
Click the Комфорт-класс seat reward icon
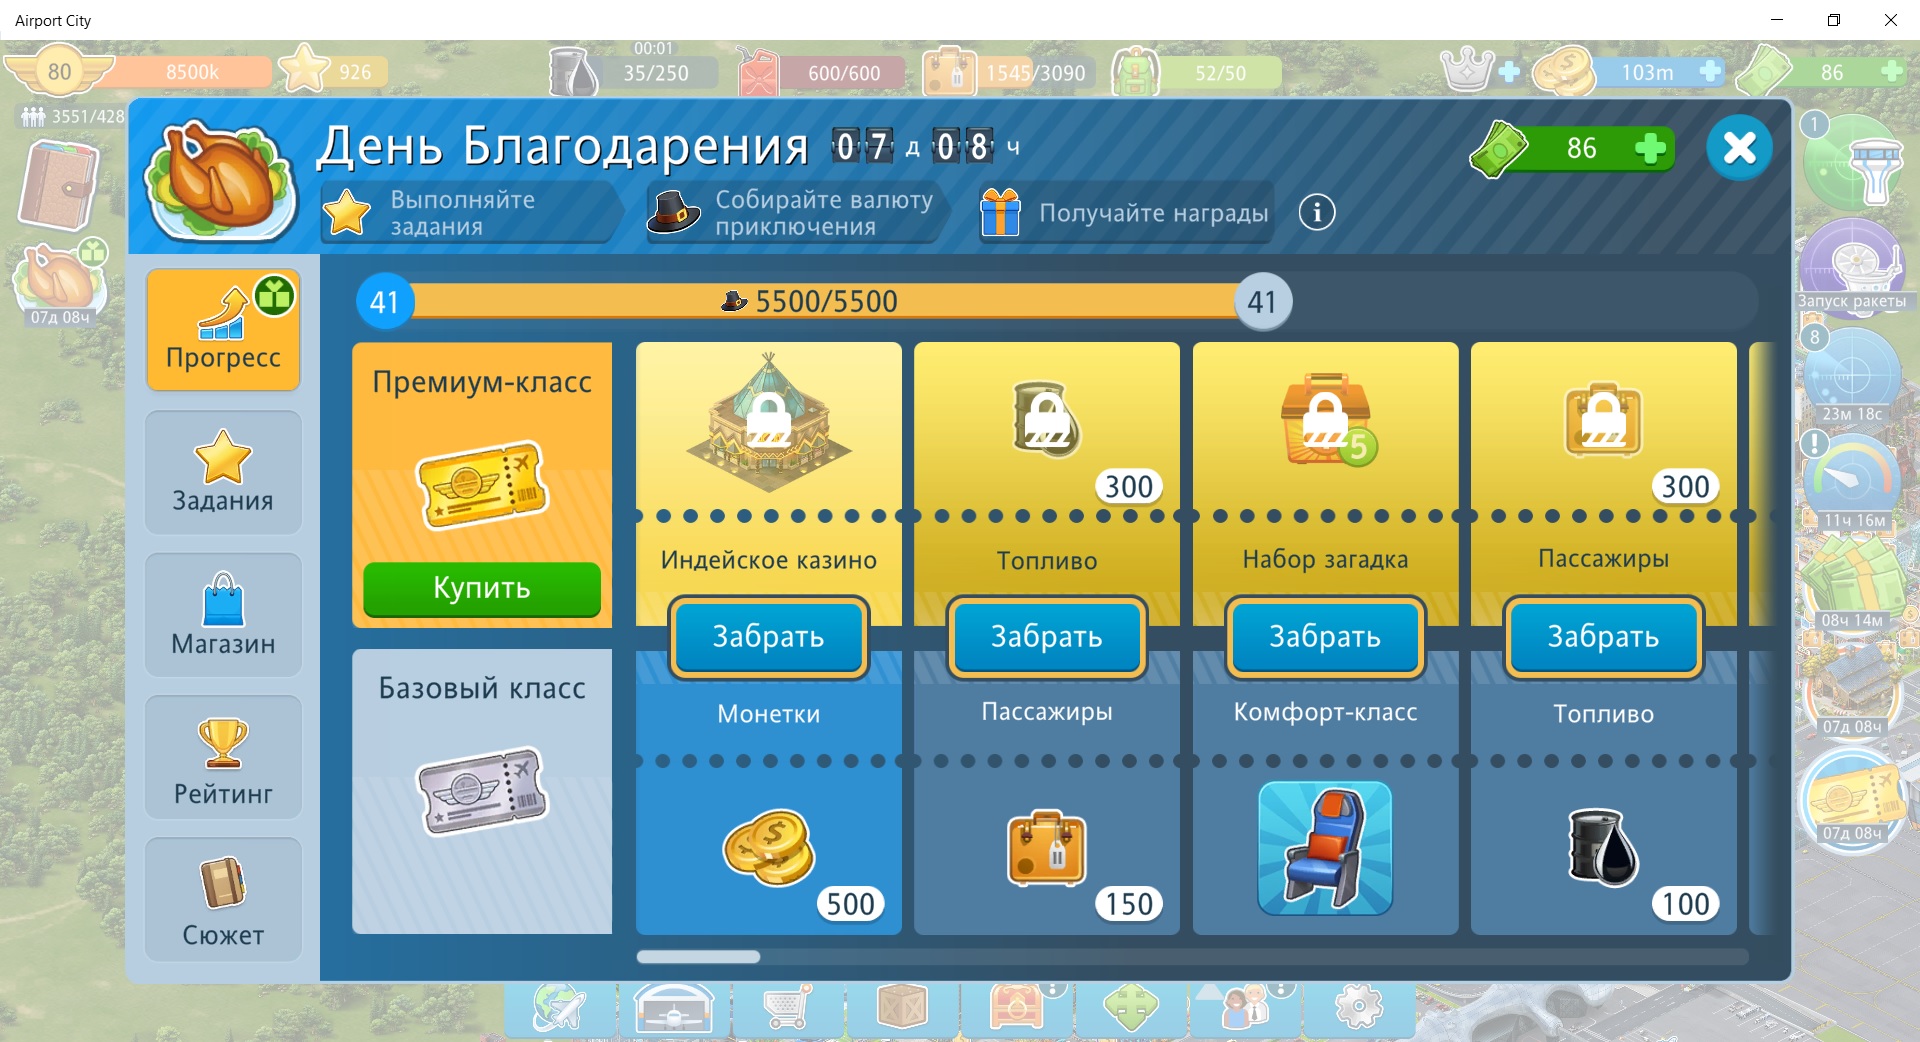click(1325, 848)
